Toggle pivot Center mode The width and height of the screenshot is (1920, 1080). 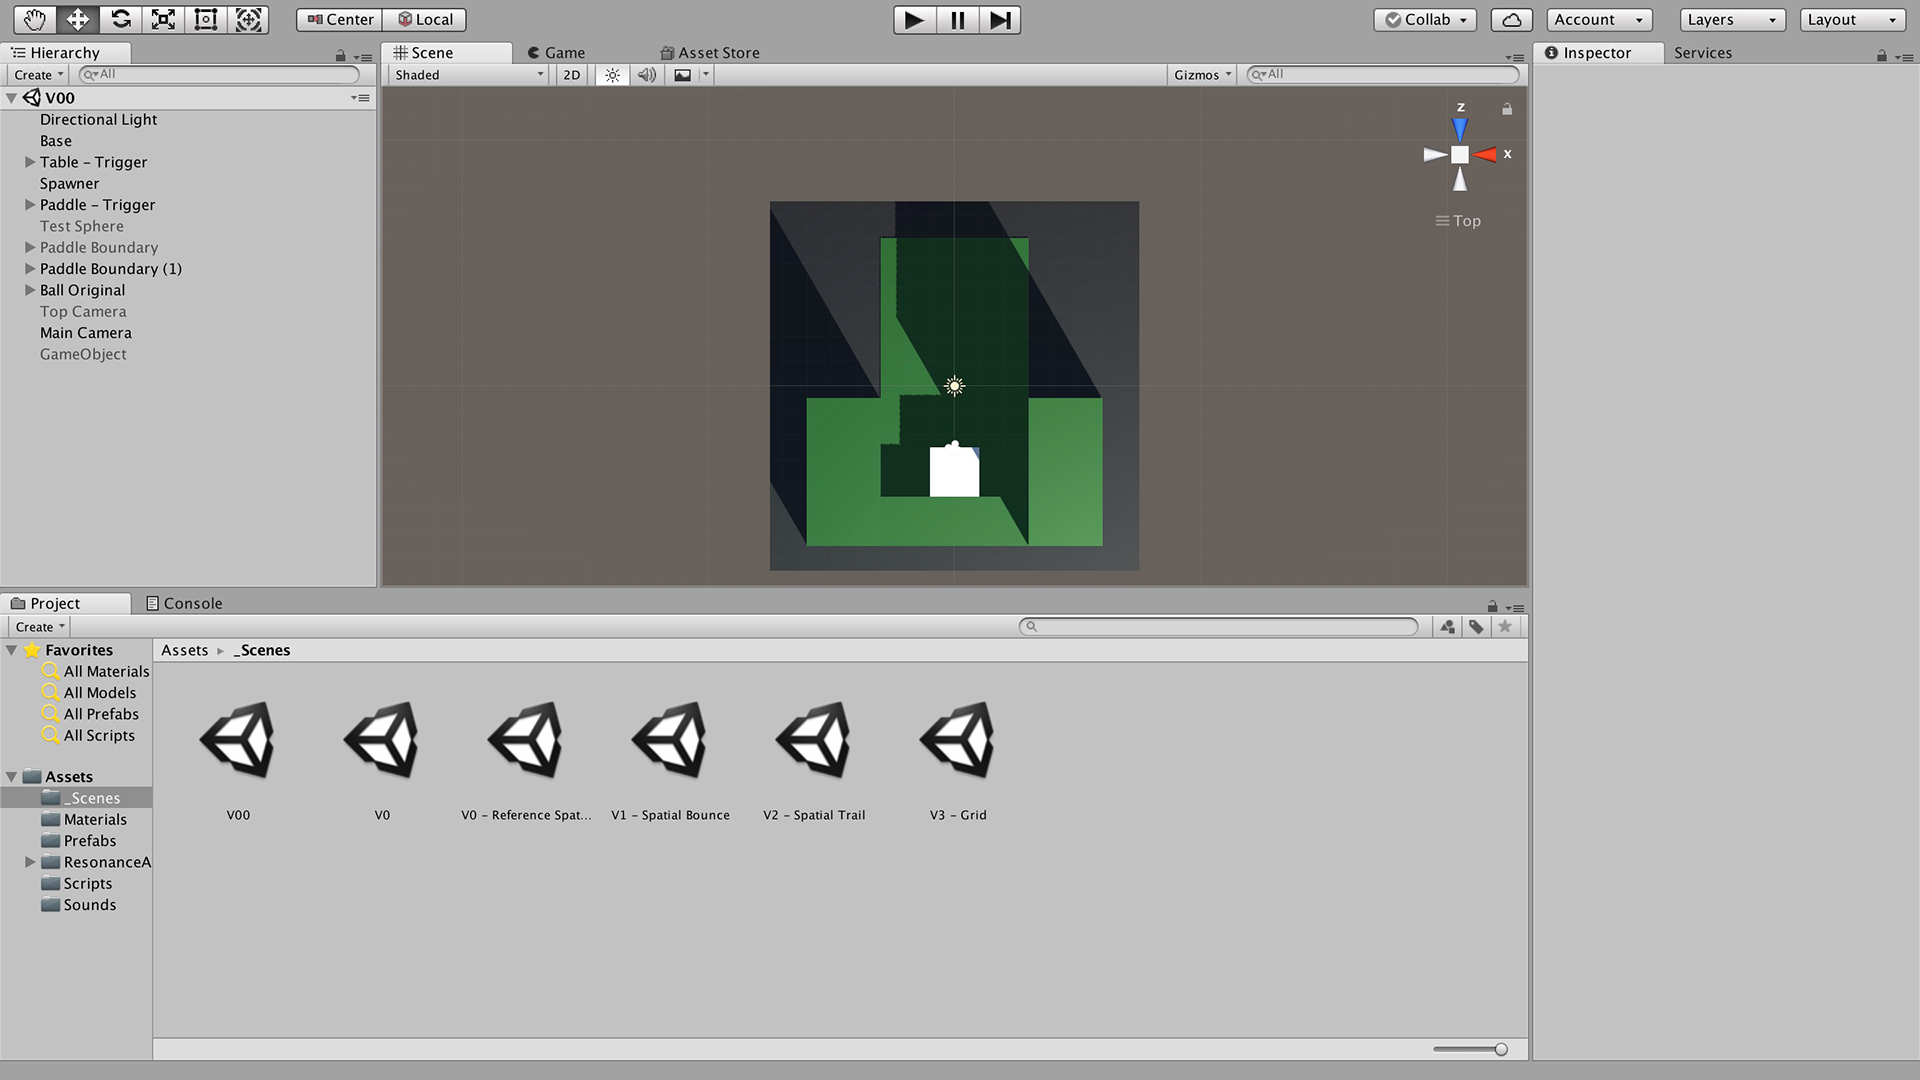tap(340, 19)
